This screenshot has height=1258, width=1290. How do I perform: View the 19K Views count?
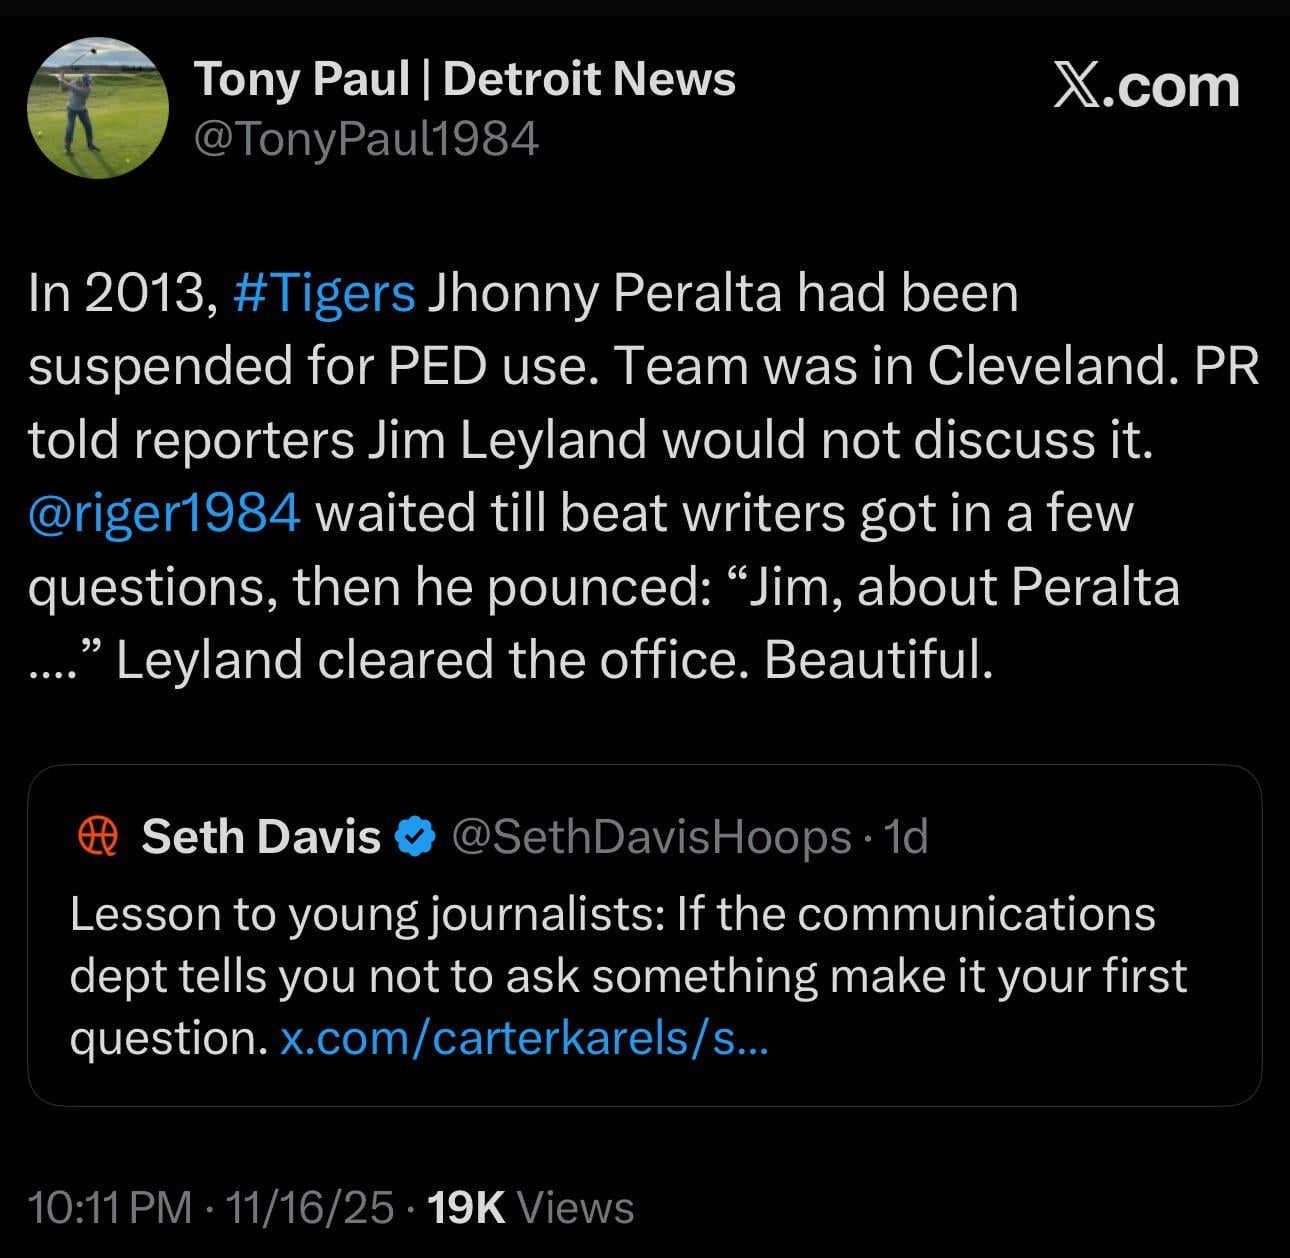pos(466,1208)
